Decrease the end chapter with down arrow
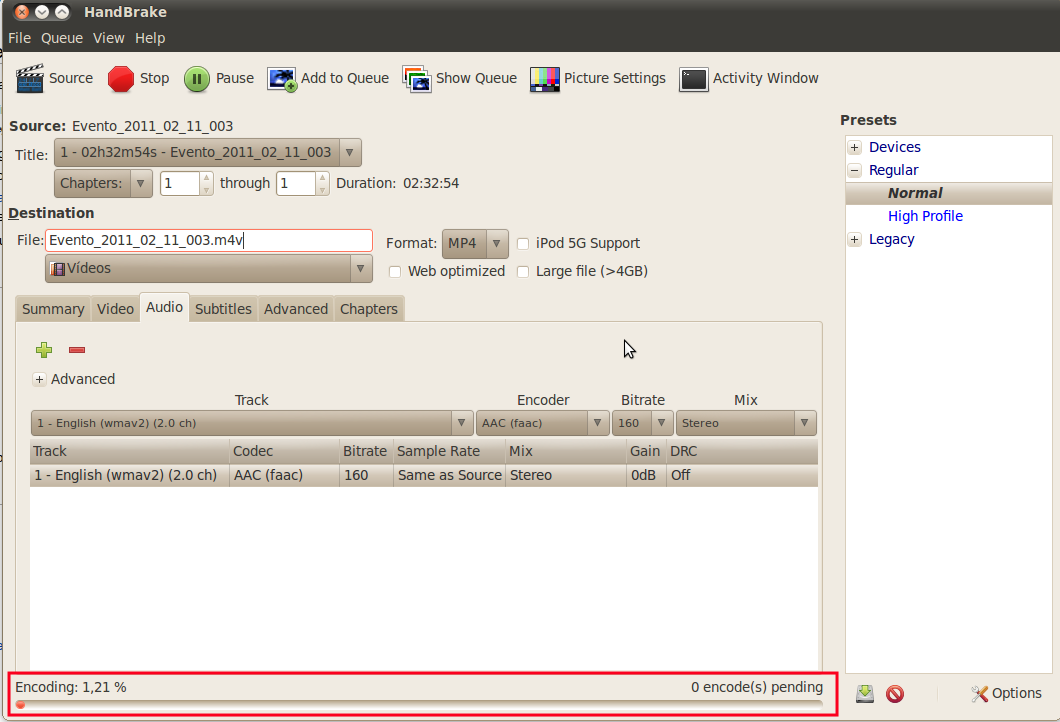Screen dimensions: 1060x722 (x=322, y=189)
